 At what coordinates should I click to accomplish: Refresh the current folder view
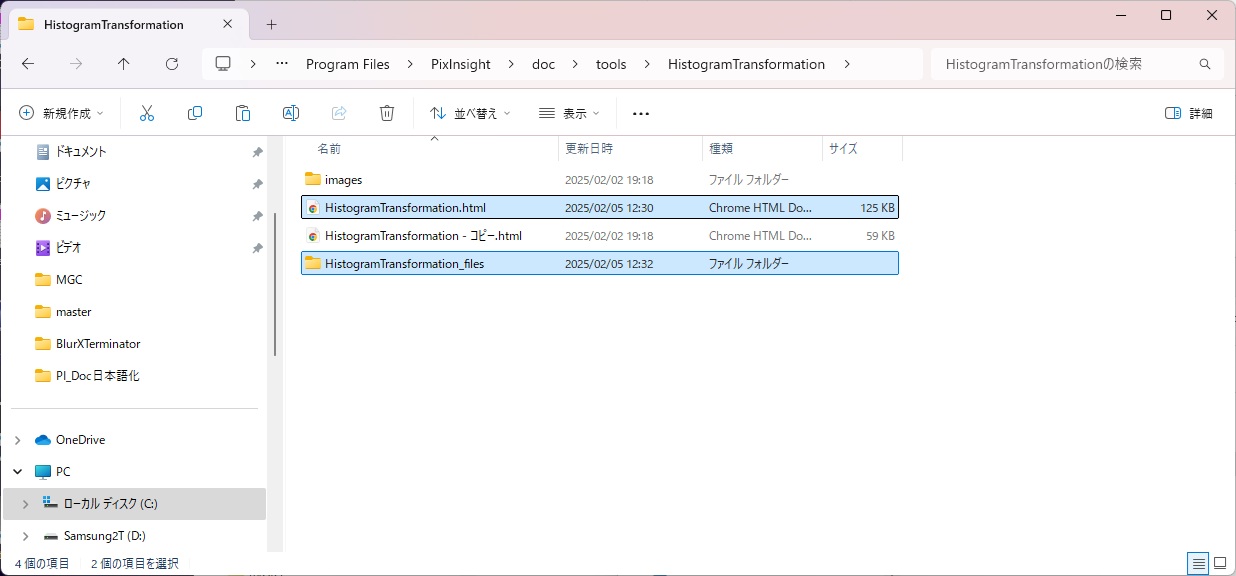pyautogui.click(x=172, y=64)
